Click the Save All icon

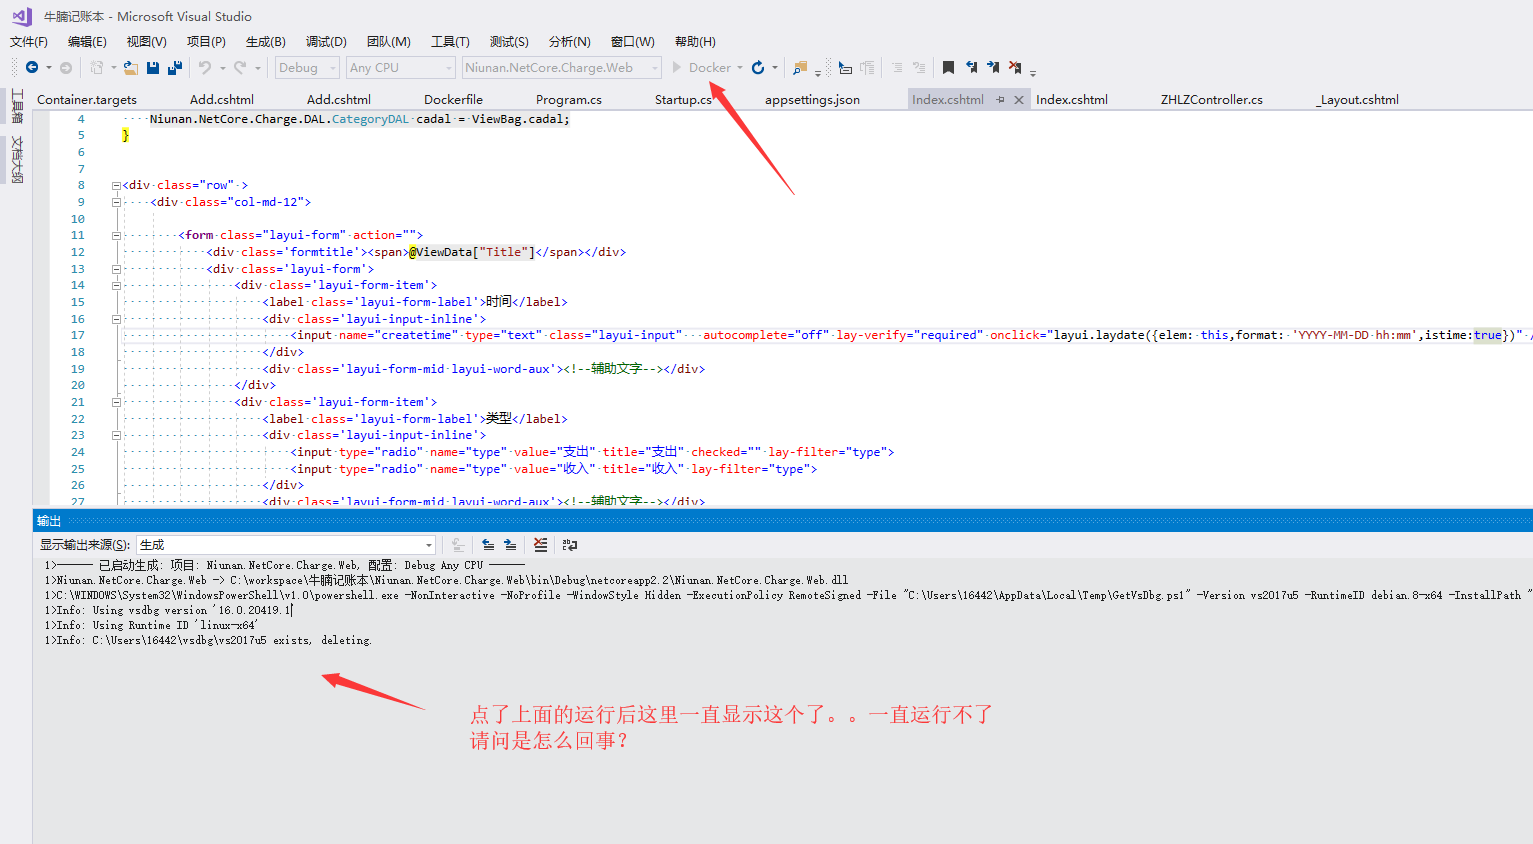point(175,67)
